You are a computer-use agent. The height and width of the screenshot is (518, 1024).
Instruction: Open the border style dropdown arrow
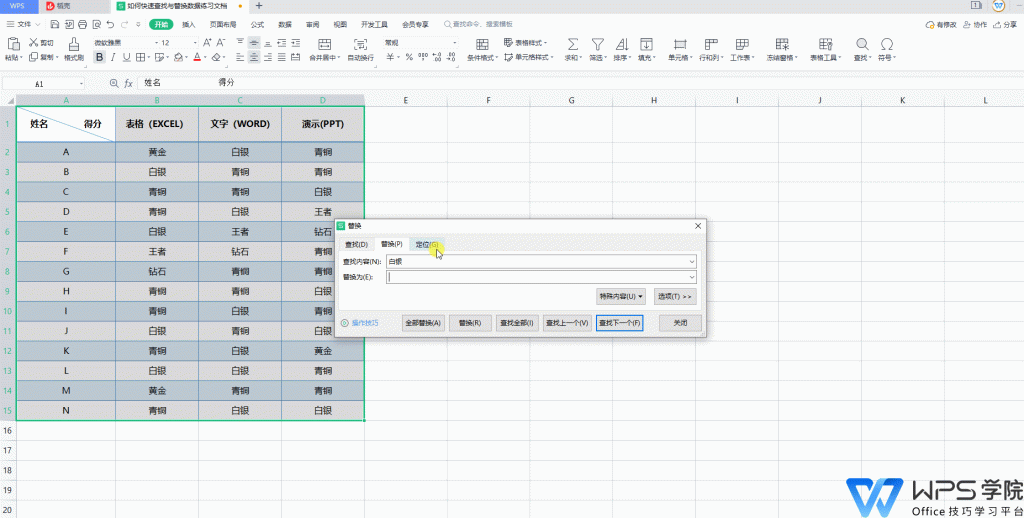(x=149, y=57)
